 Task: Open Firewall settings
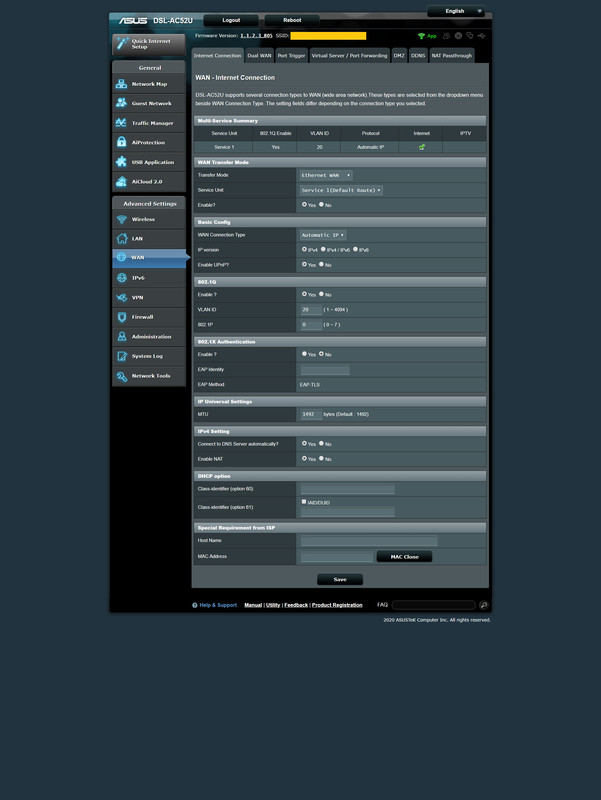148,317
